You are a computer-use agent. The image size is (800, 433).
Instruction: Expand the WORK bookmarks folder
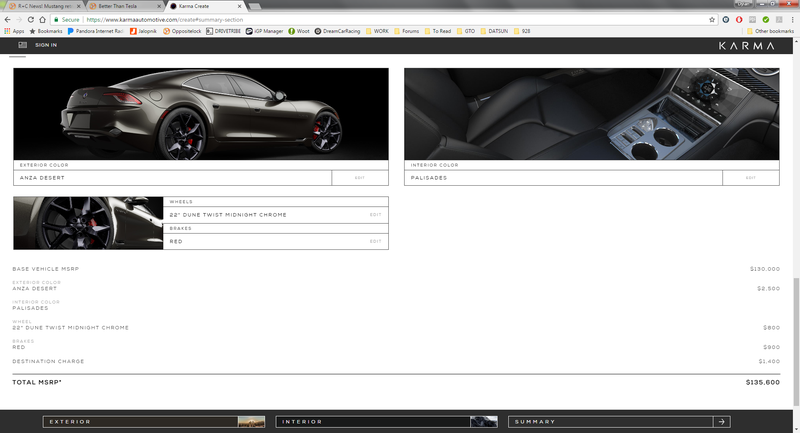coord(377,31)
